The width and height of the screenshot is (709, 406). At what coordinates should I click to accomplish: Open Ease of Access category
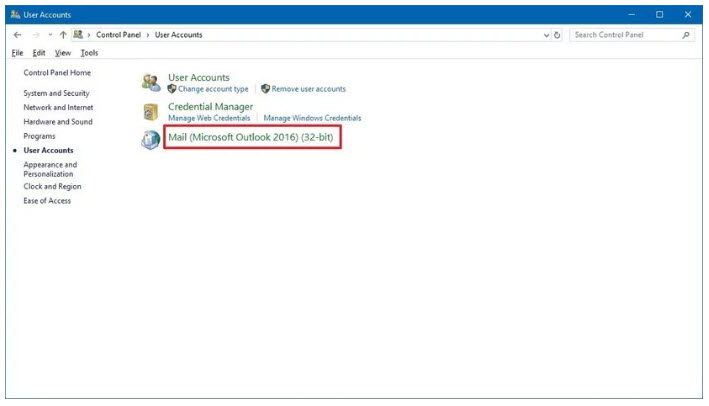(x=47, y=201)
